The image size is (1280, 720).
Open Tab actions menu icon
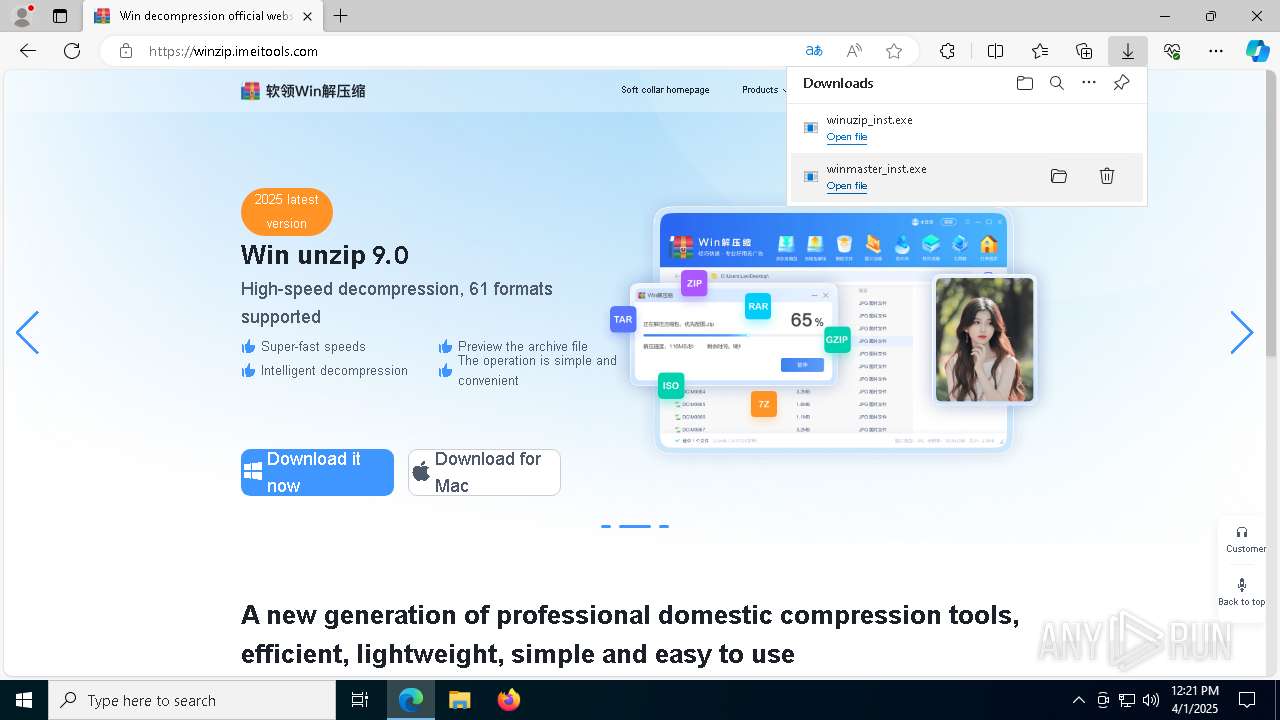(60, 16)
